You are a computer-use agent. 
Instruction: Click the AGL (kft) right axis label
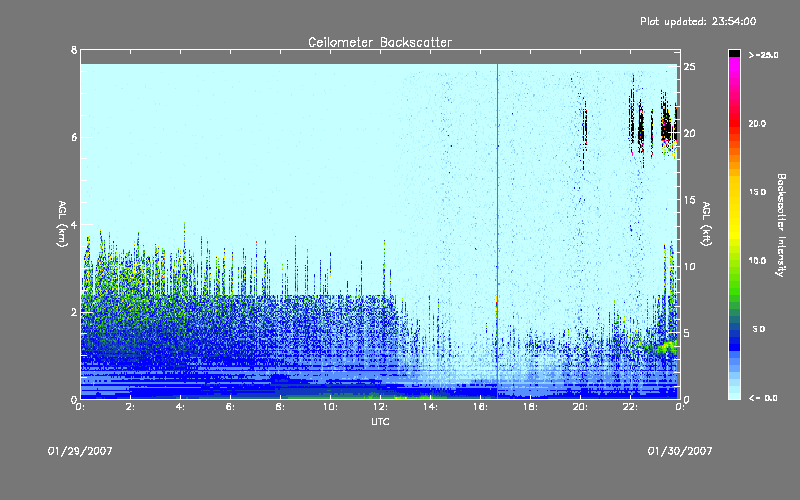coord(706,223)
